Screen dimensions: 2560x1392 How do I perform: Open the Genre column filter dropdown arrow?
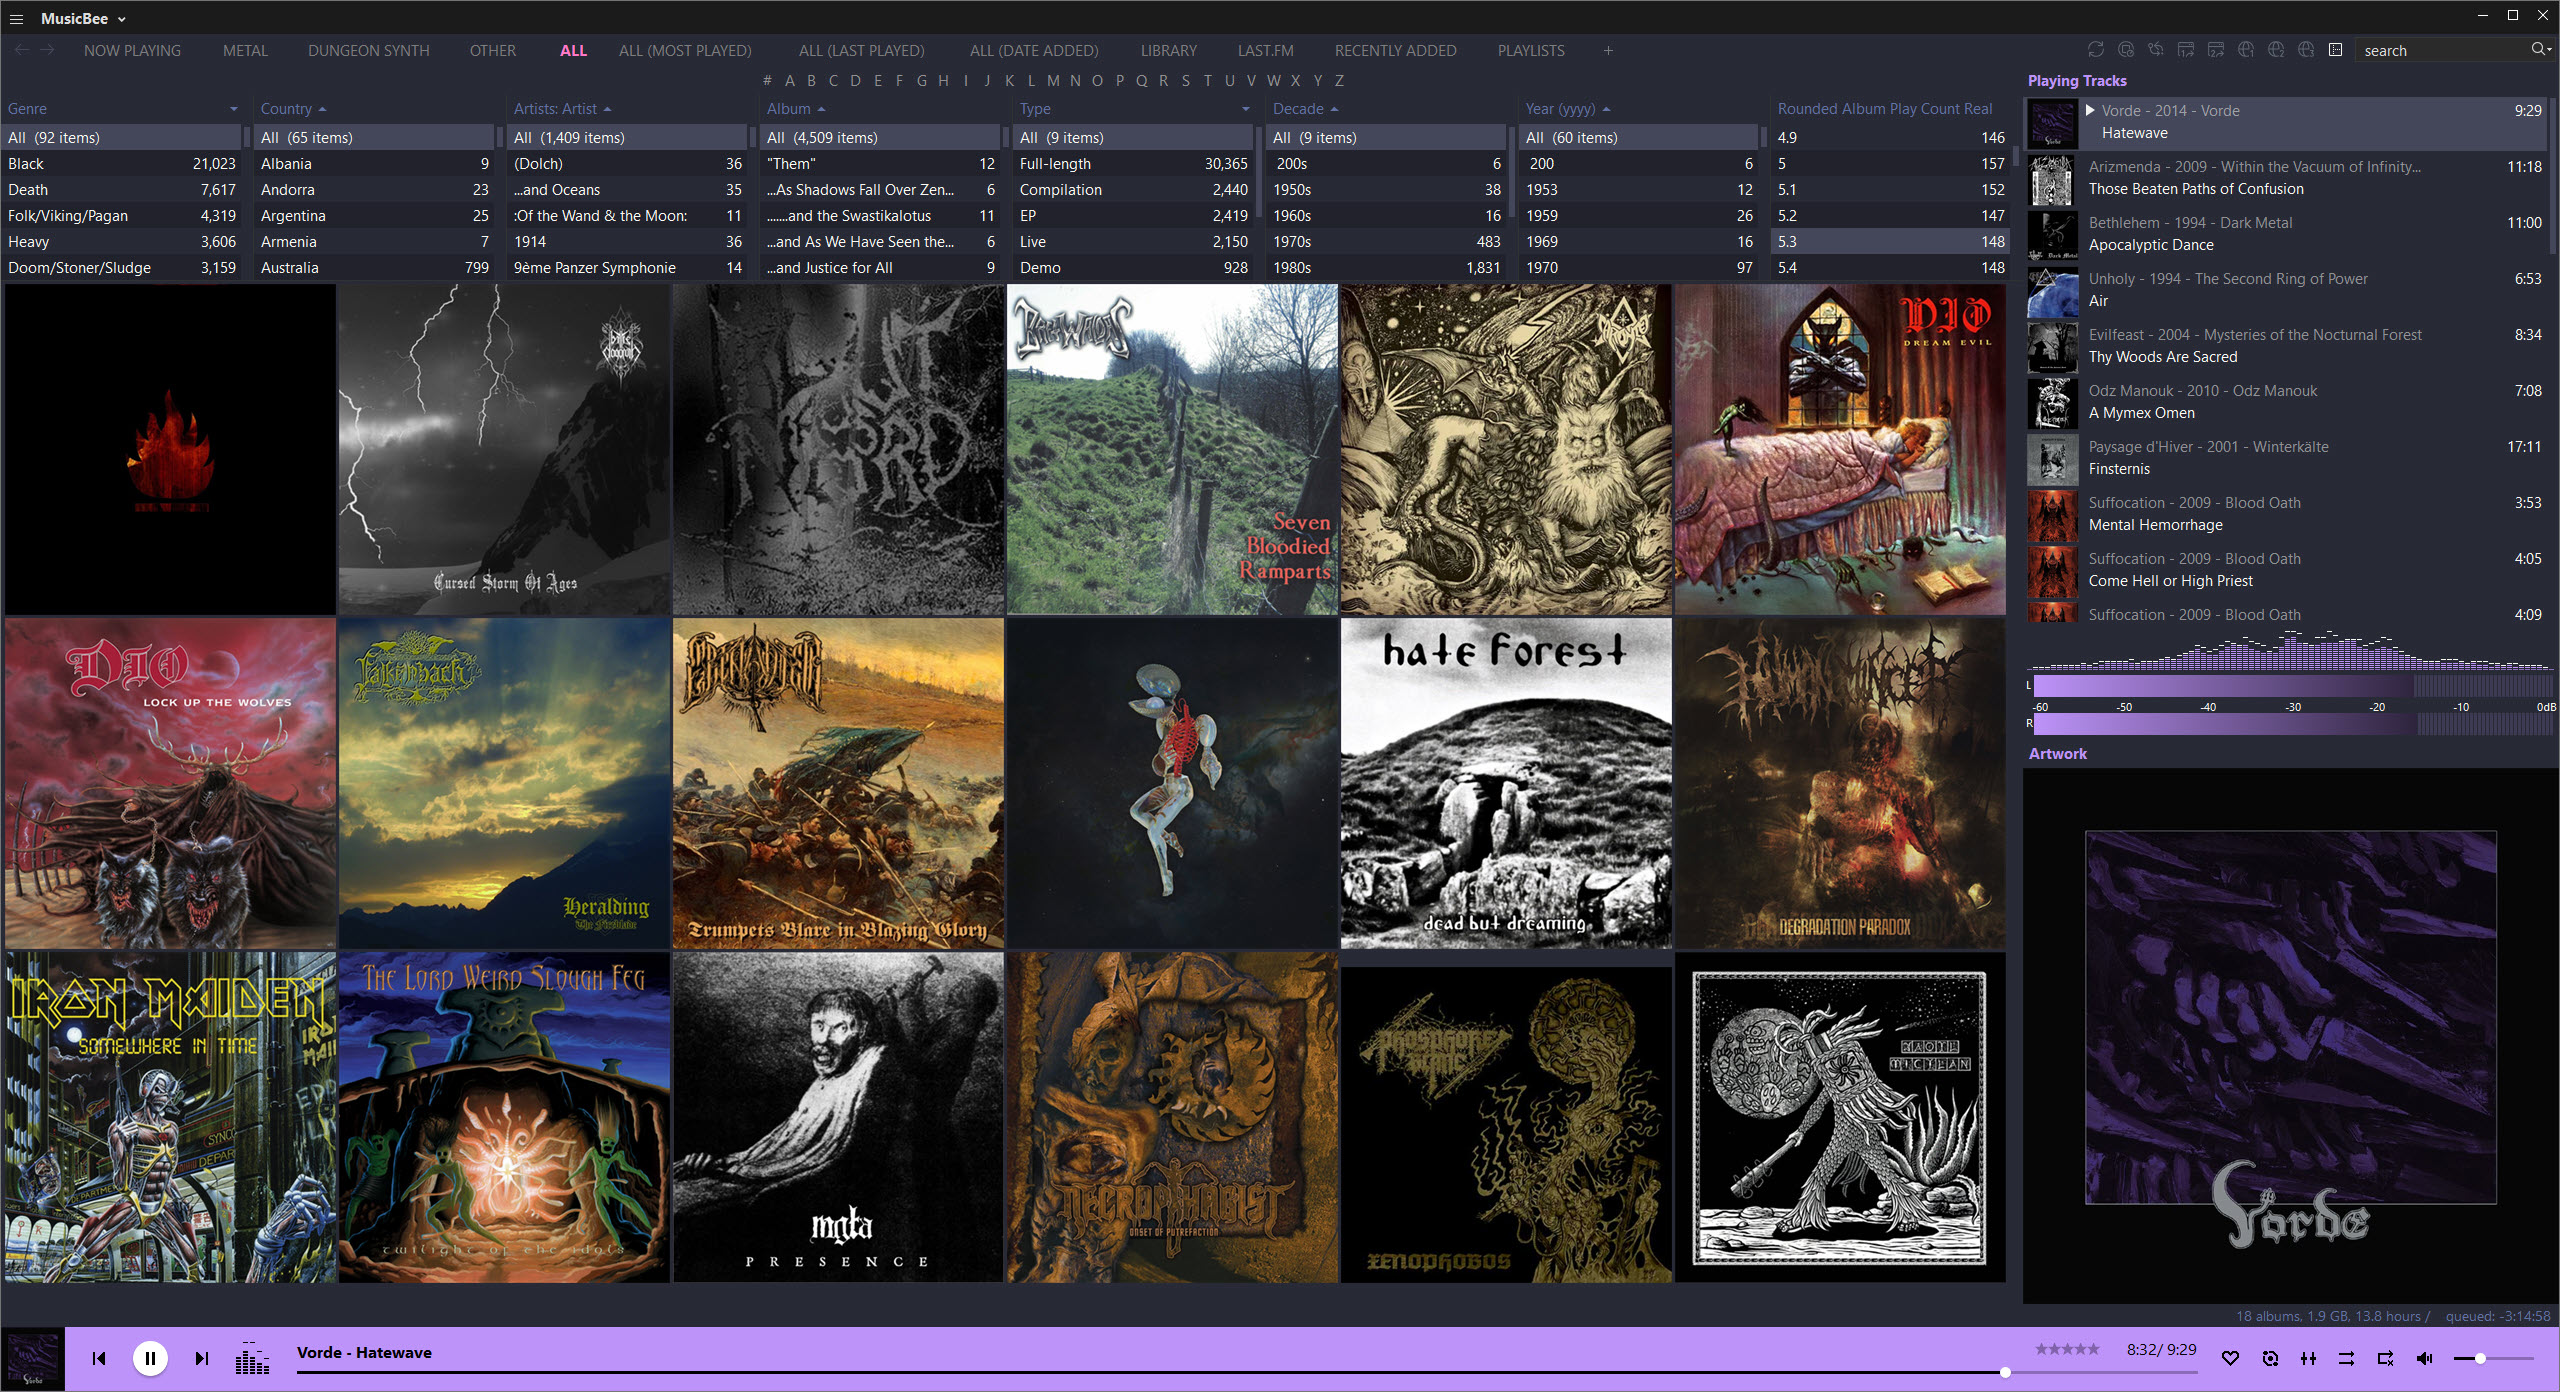pyautogui.click(x=233, y=109)
